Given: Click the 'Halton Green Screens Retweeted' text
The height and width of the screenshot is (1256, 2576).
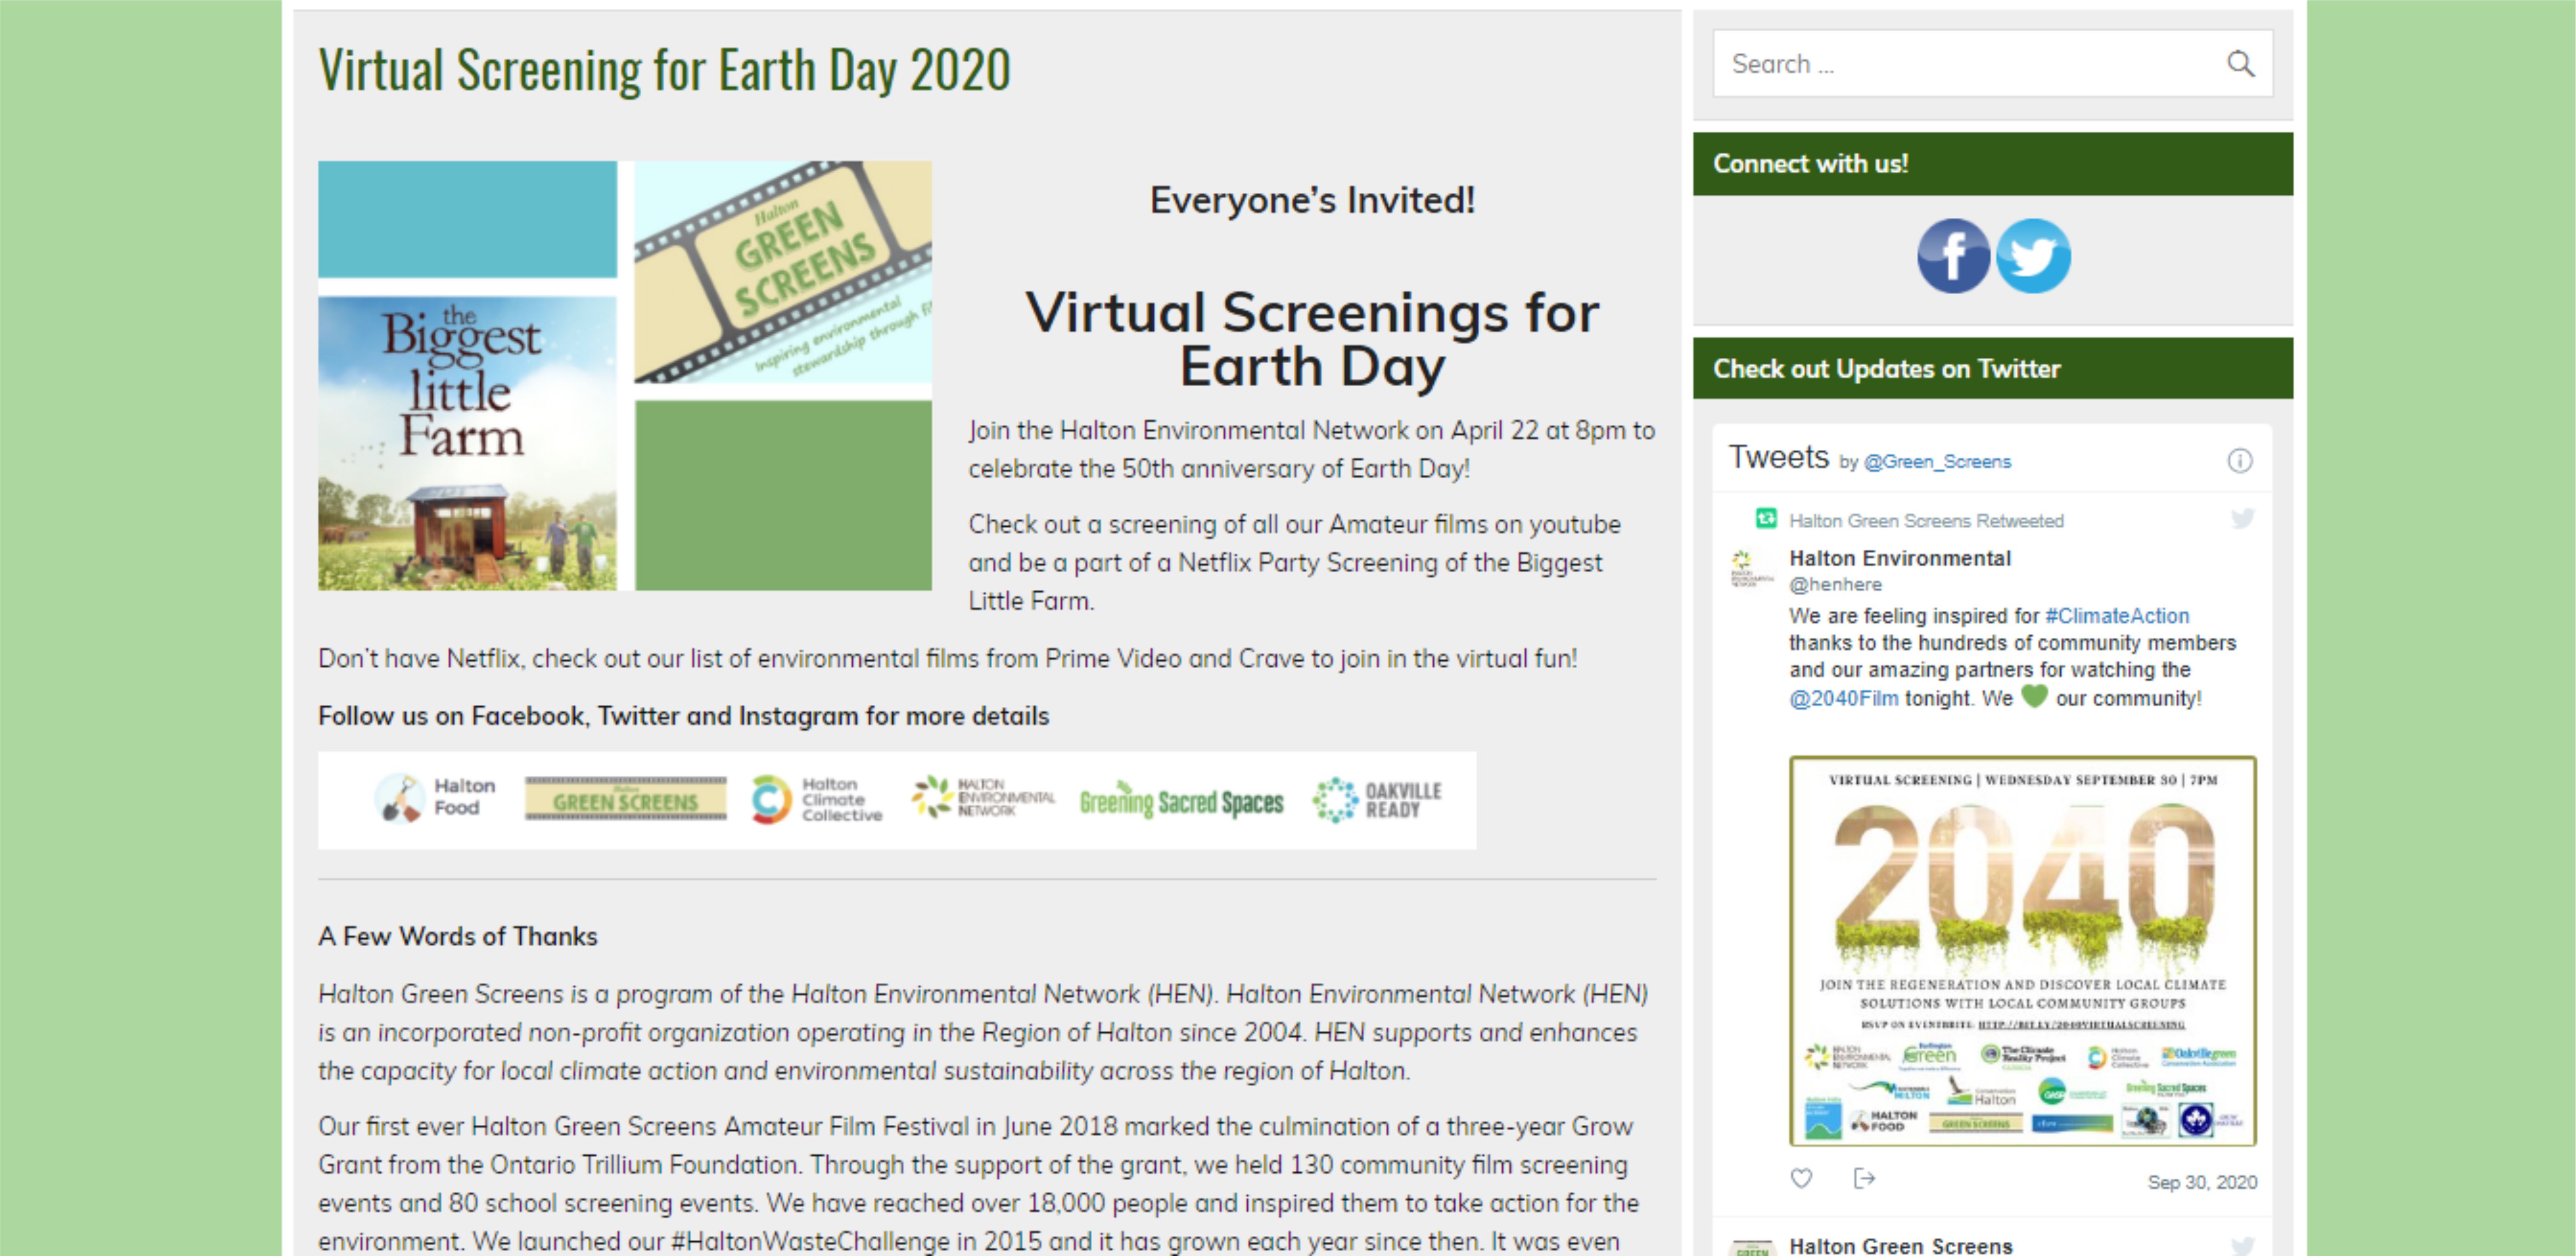Looking at the screenshot, I should 1926,521.
